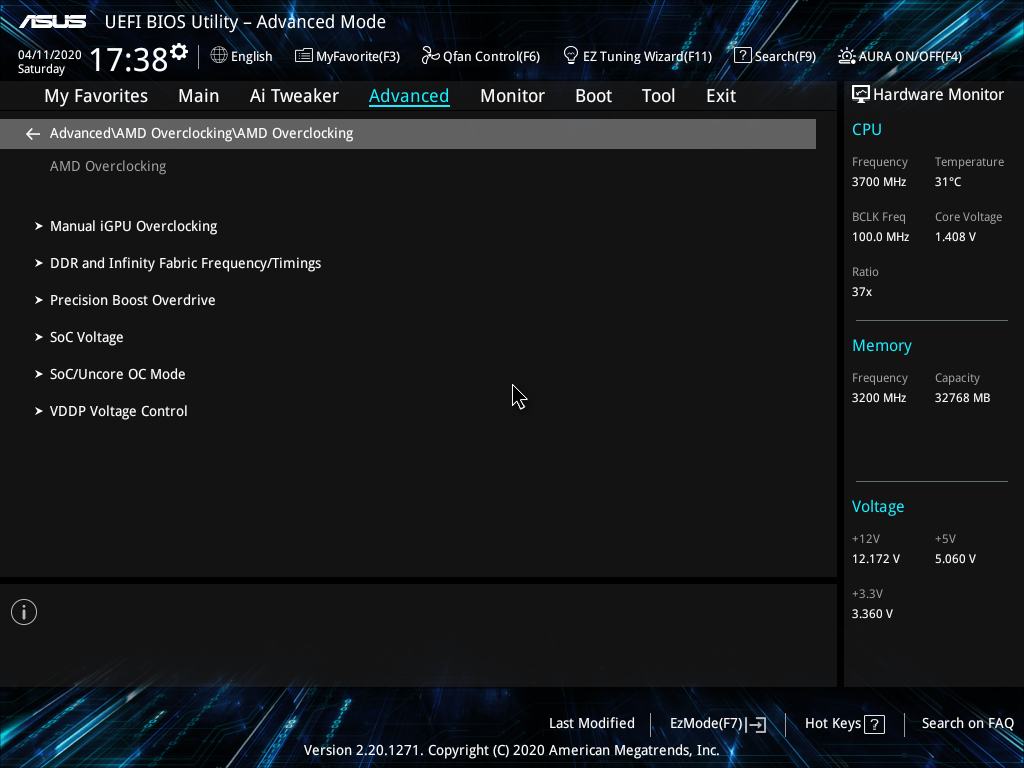Click BCLK Freq value 100.0 MHz
The image size is (1024, 768).
(x=880, y=236)
